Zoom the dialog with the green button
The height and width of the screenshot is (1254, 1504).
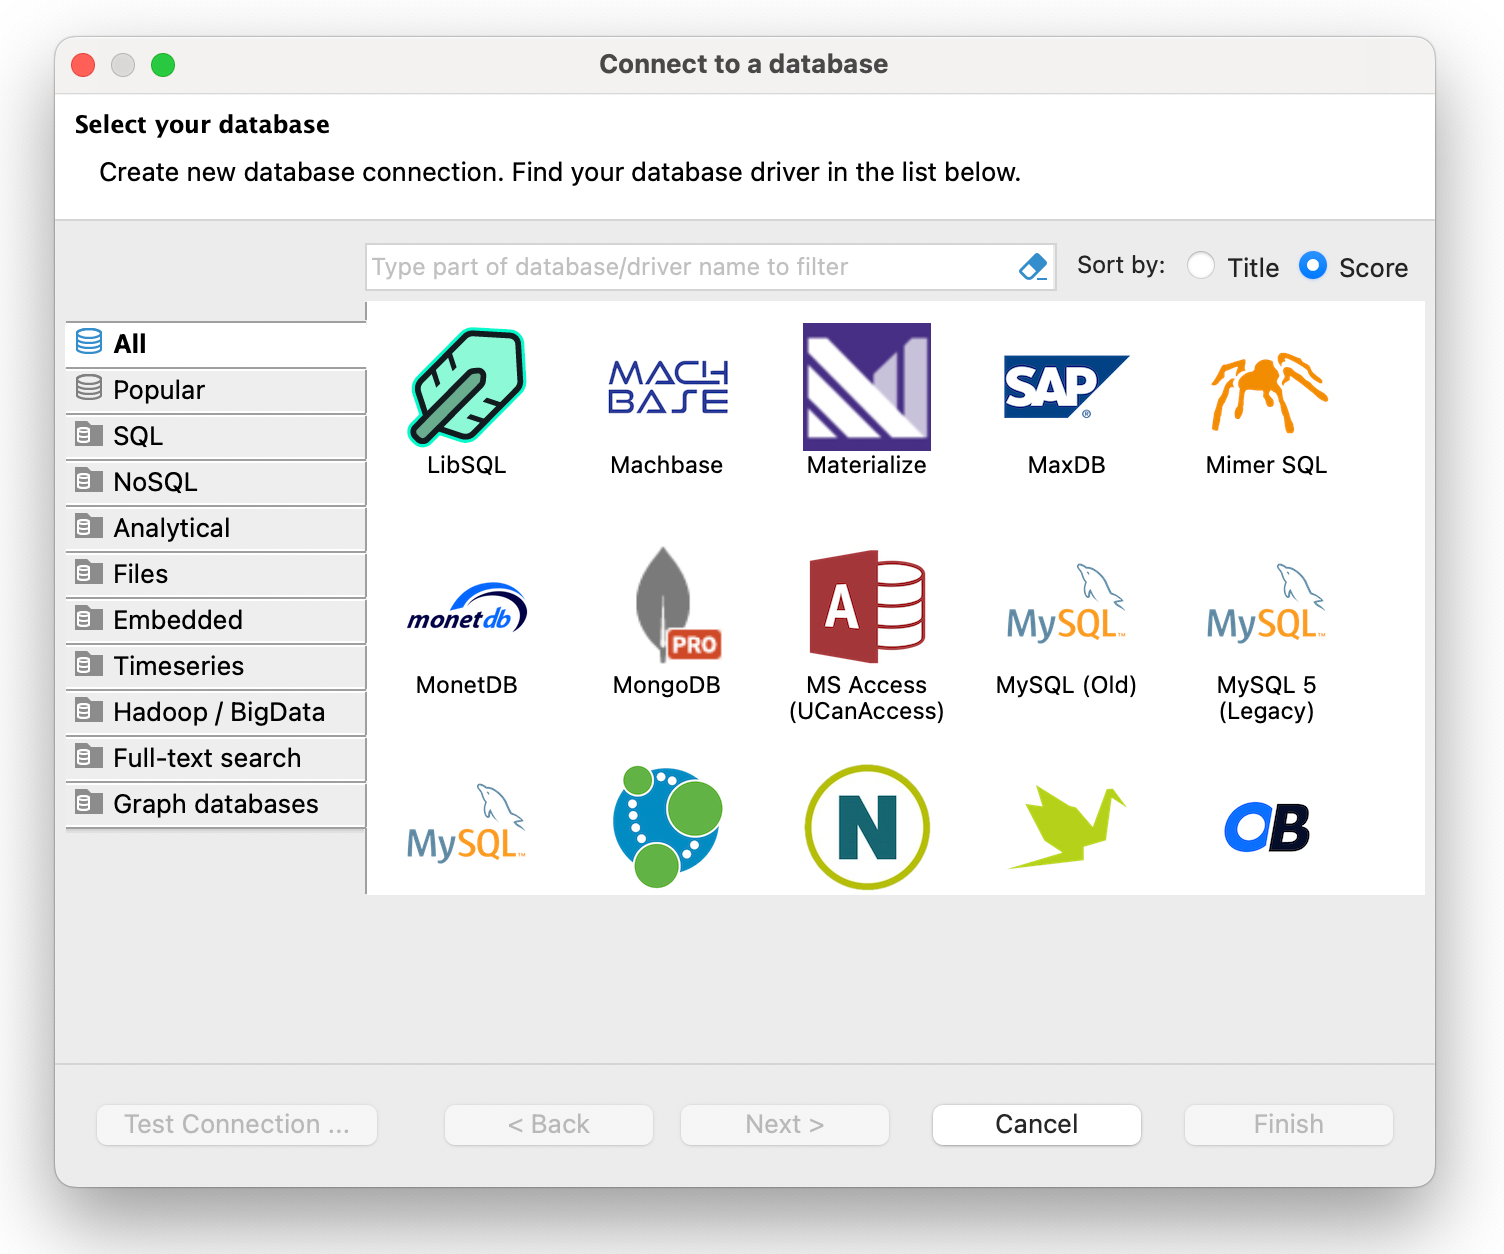(163, 65)
